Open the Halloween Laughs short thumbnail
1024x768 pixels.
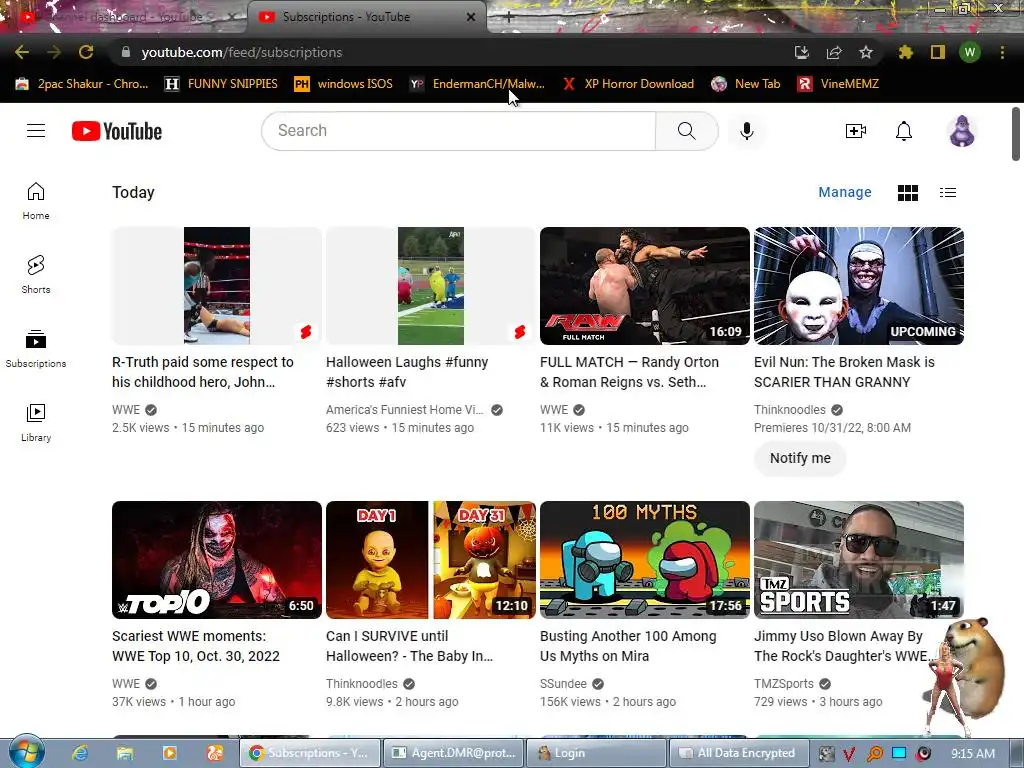click(x=431, y=285)
